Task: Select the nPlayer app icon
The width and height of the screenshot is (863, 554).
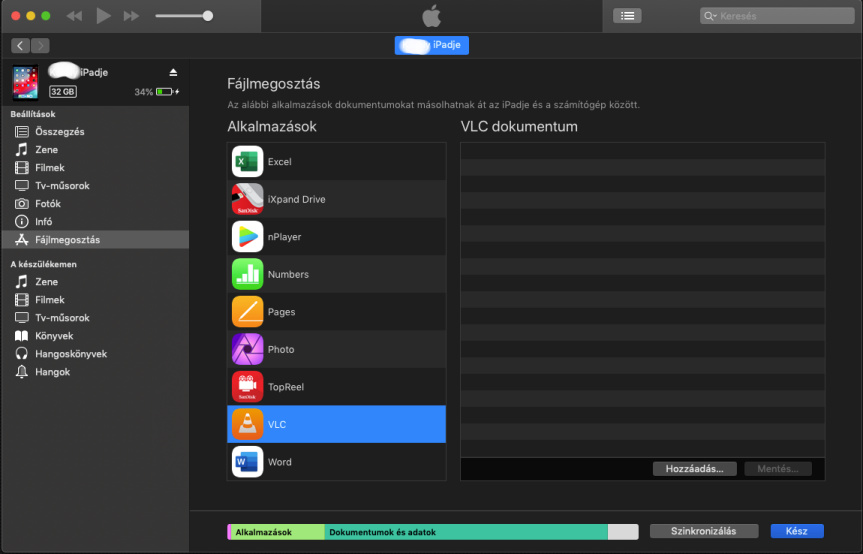Action: tap(247, 237)
